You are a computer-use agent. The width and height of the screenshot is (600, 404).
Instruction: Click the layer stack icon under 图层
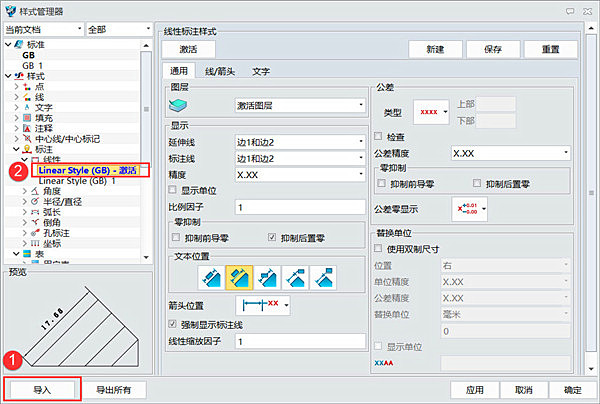tap(181, 106)
